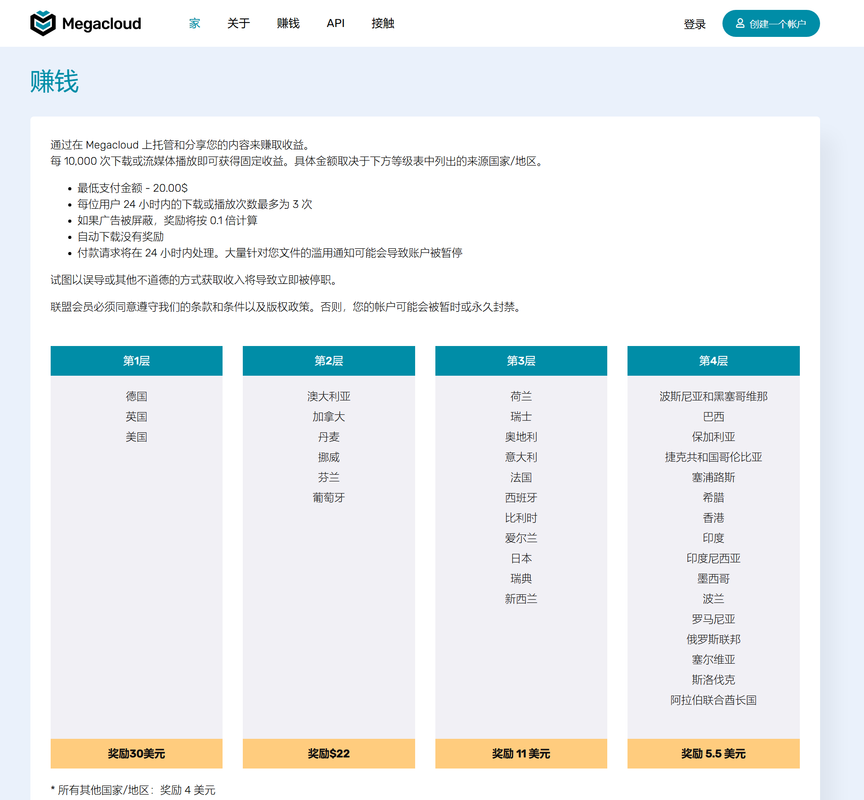The width and height of the screenshot is (864, 800).
Task: Click 波斯尼亚和黑塞哥维那 in tier 4
Action: (x=714, y=396)
